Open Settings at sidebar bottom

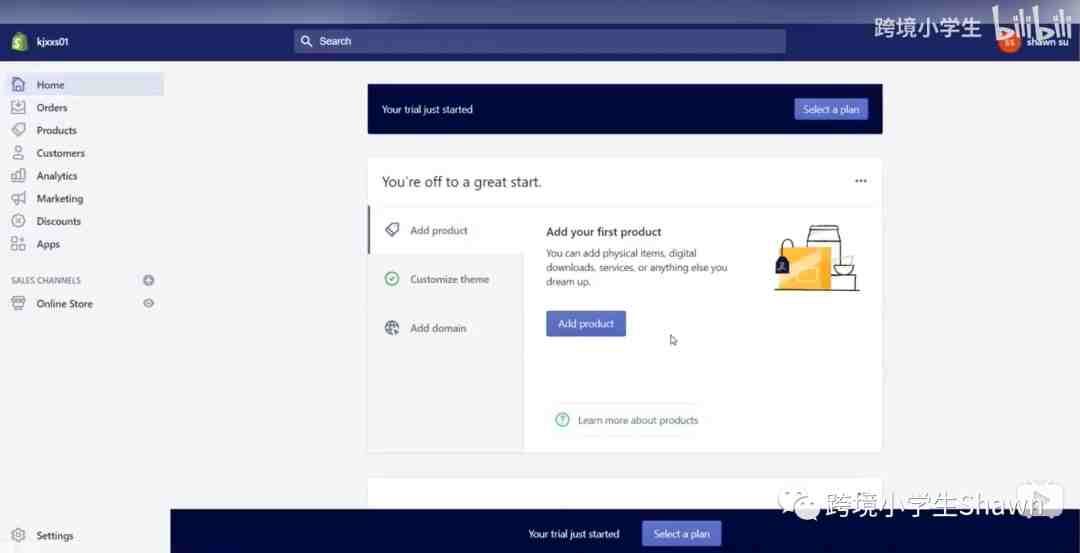(54, 536)
